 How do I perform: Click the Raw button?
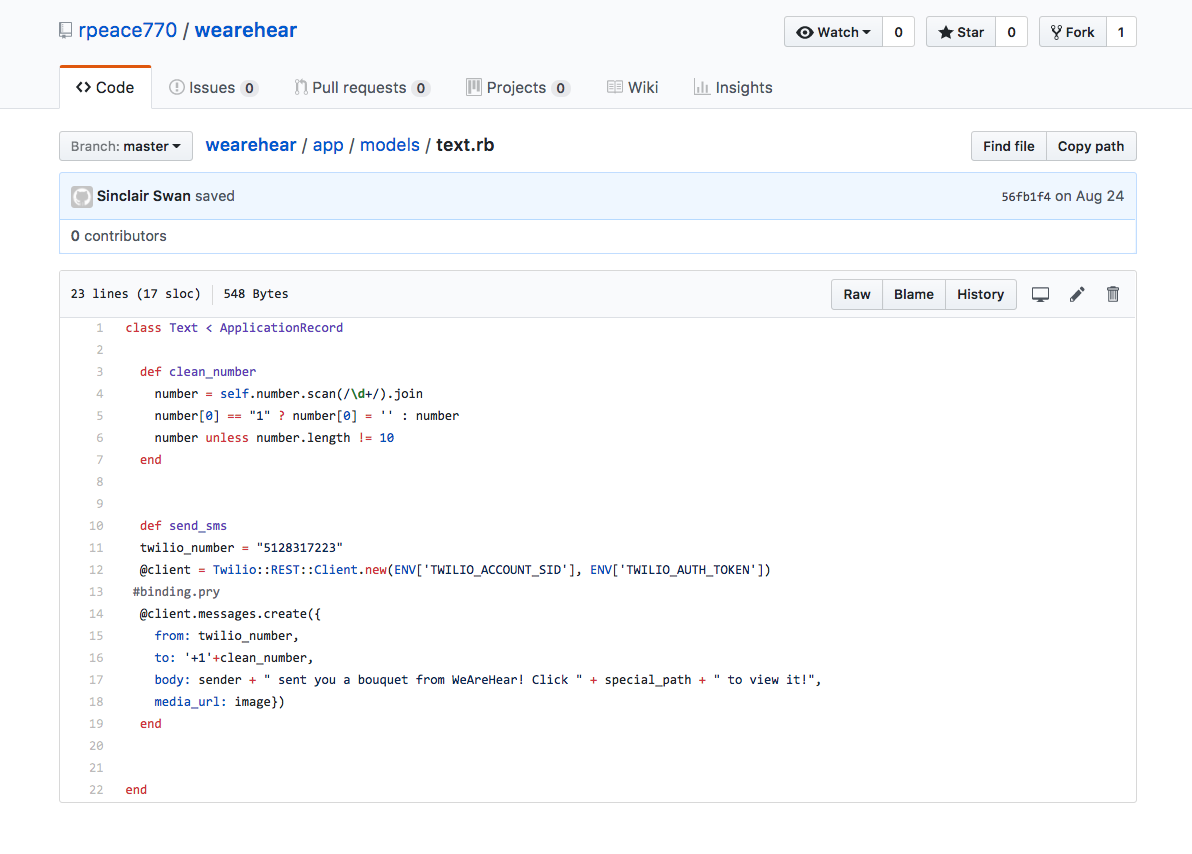[857, 294]
